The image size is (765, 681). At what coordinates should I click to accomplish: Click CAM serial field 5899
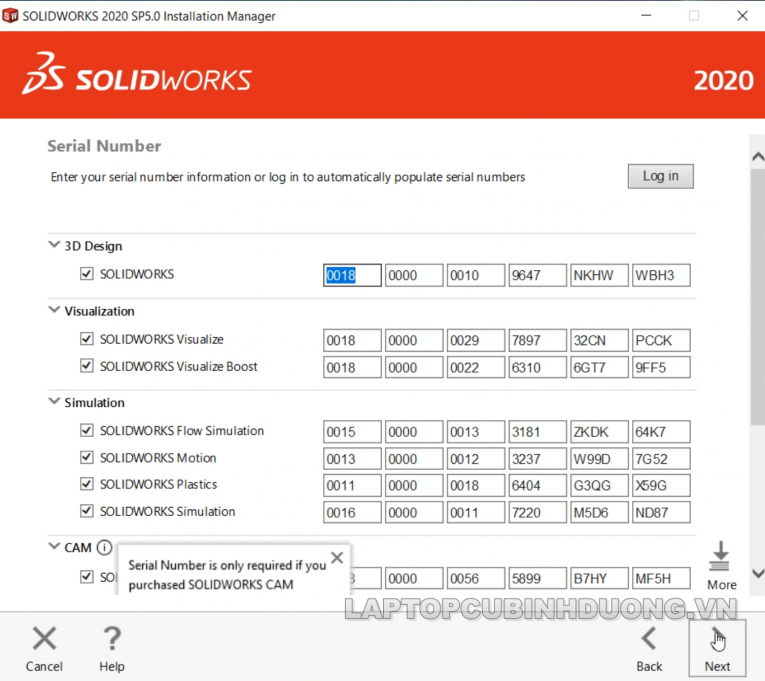[x=538, y=578]
